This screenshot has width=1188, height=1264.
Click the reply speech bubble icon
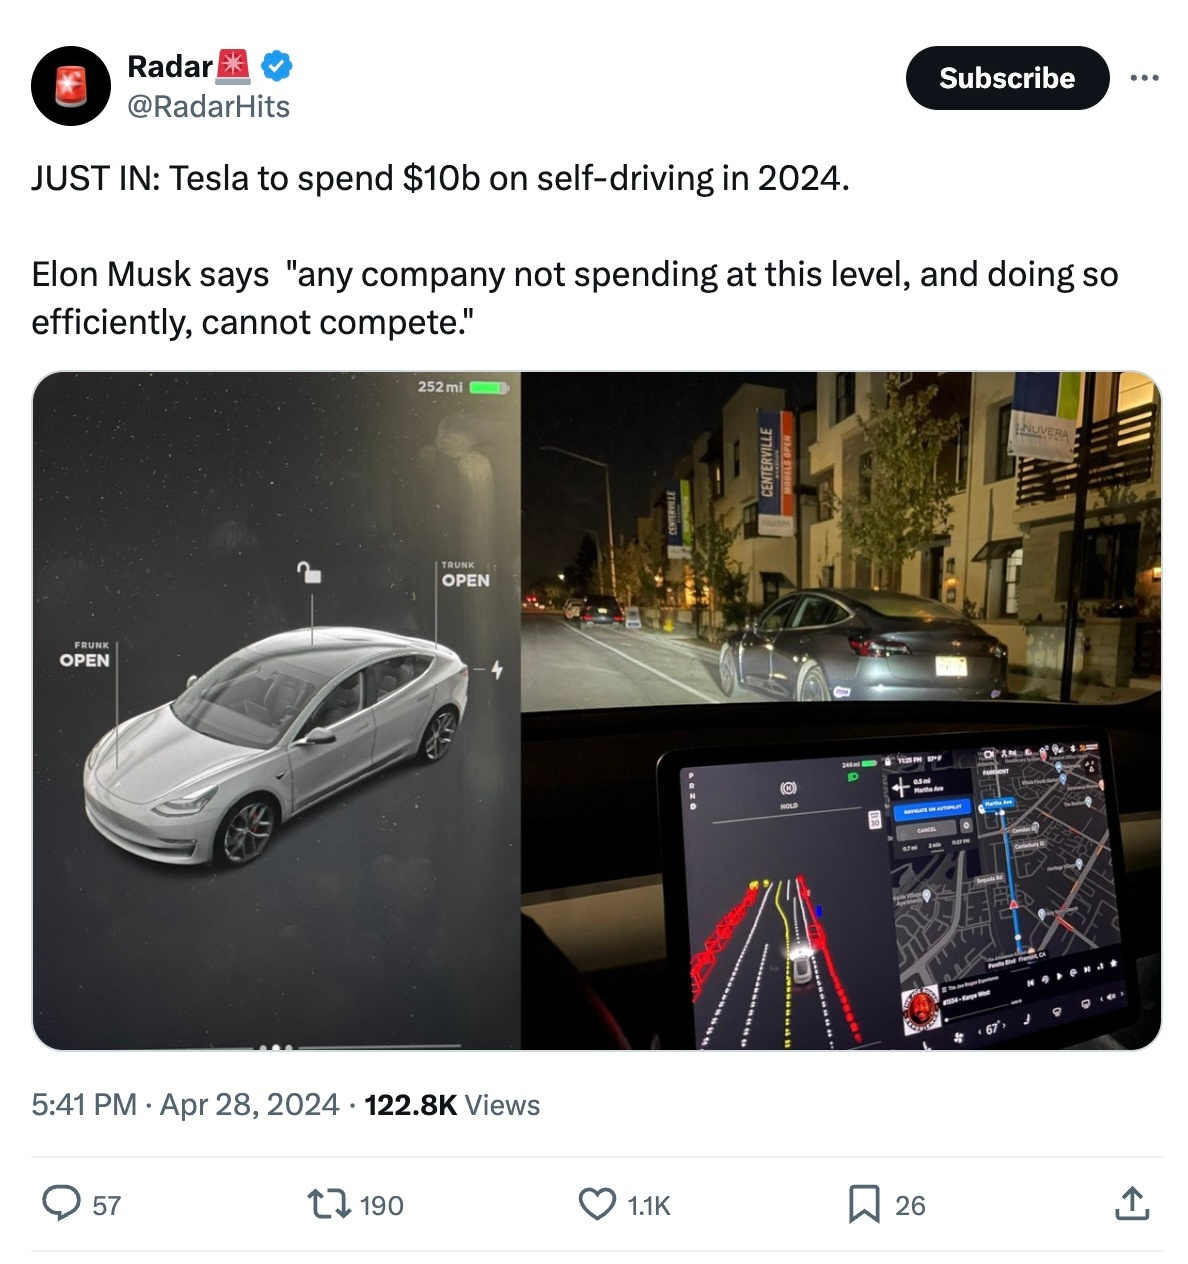pyautogui.click(x=61, y=1203)
